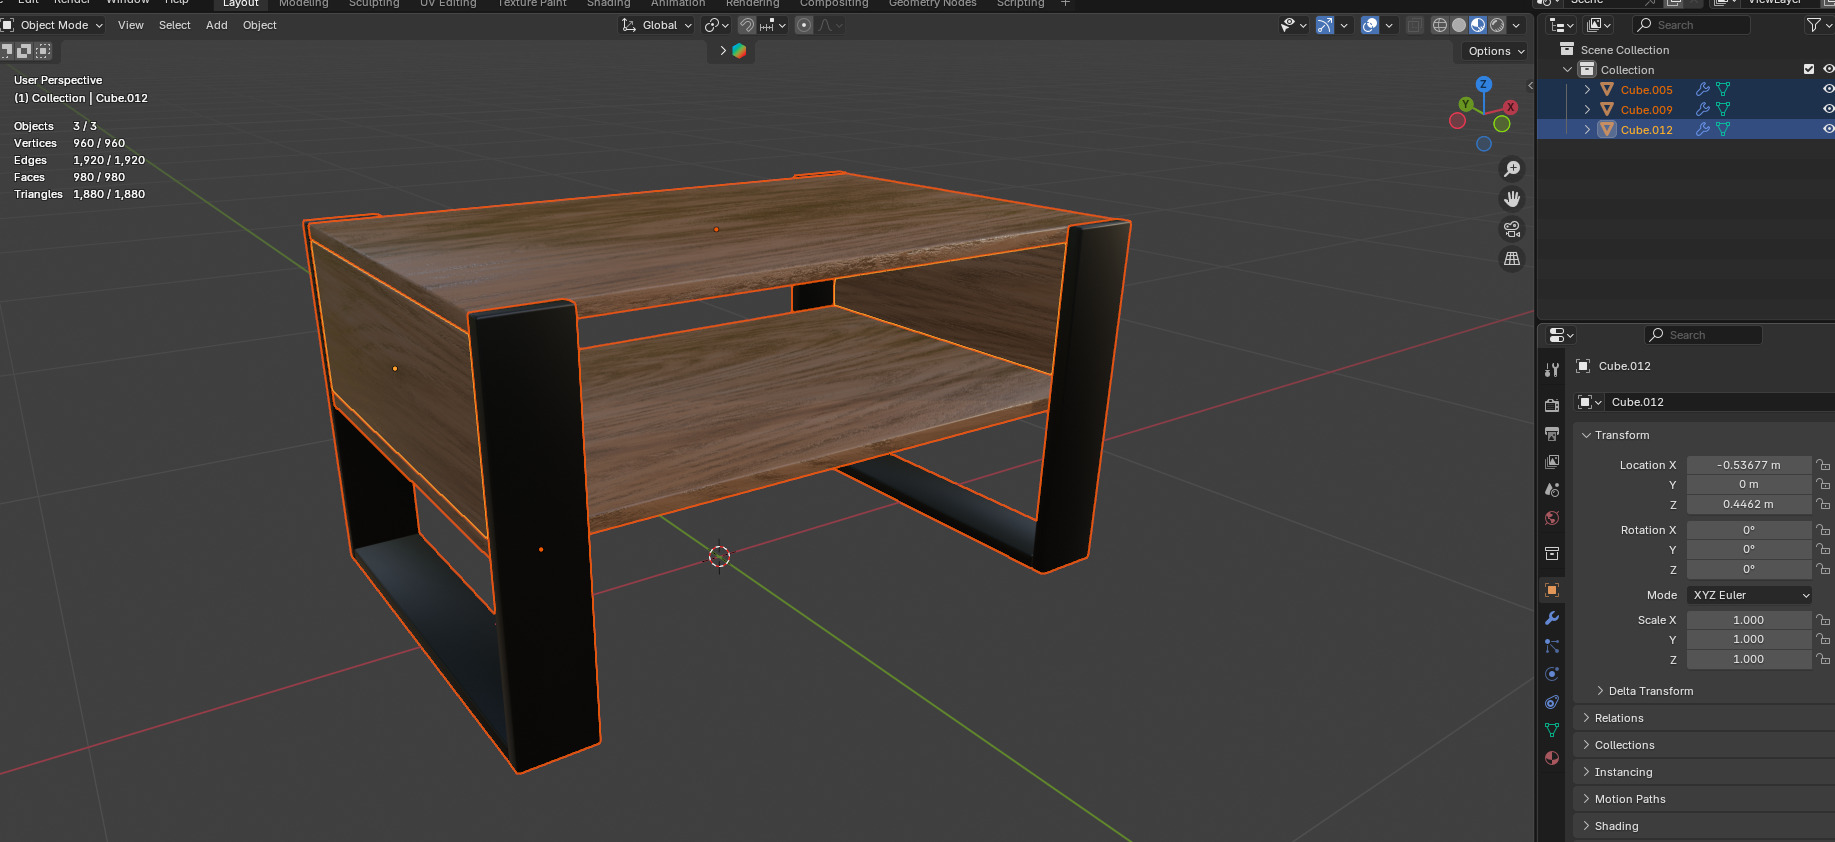Open the Physics properties tab
This screenshot has height=842, width=1835.
1552,674
